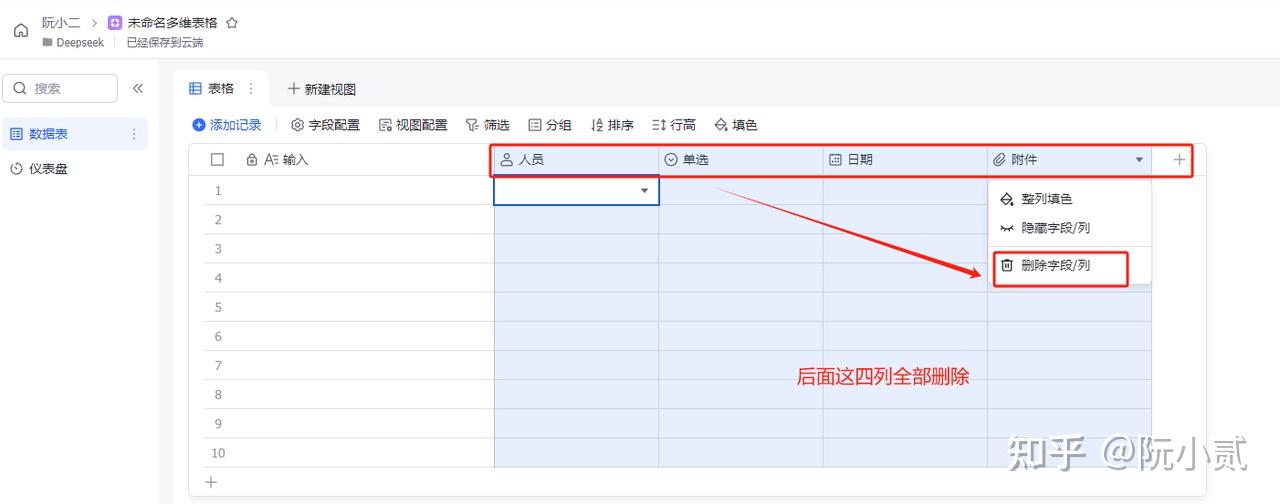This screenshot has height=504, width=1280.
Task: Click 添加记录 to add a record
Action: click(227, 125)
